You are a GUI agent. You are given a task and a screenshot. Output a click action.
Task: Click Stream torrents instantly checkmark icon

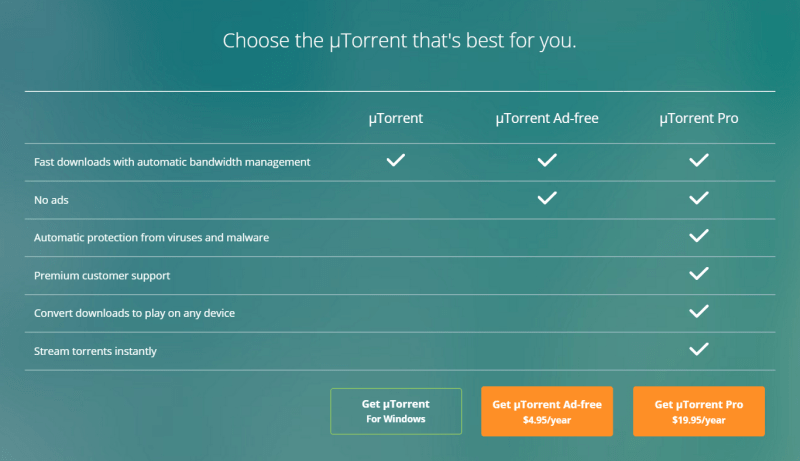pyautogui.click(x=699, y=349)
